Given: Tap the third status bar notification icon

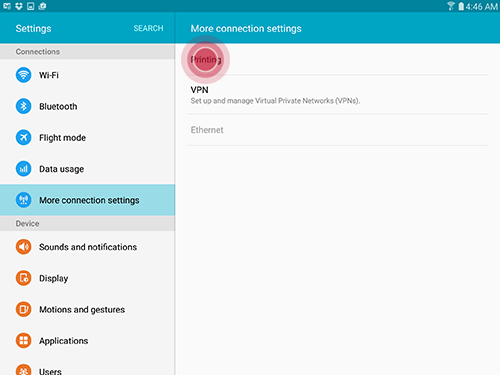Looking at the screenshot, I should 30,6.
